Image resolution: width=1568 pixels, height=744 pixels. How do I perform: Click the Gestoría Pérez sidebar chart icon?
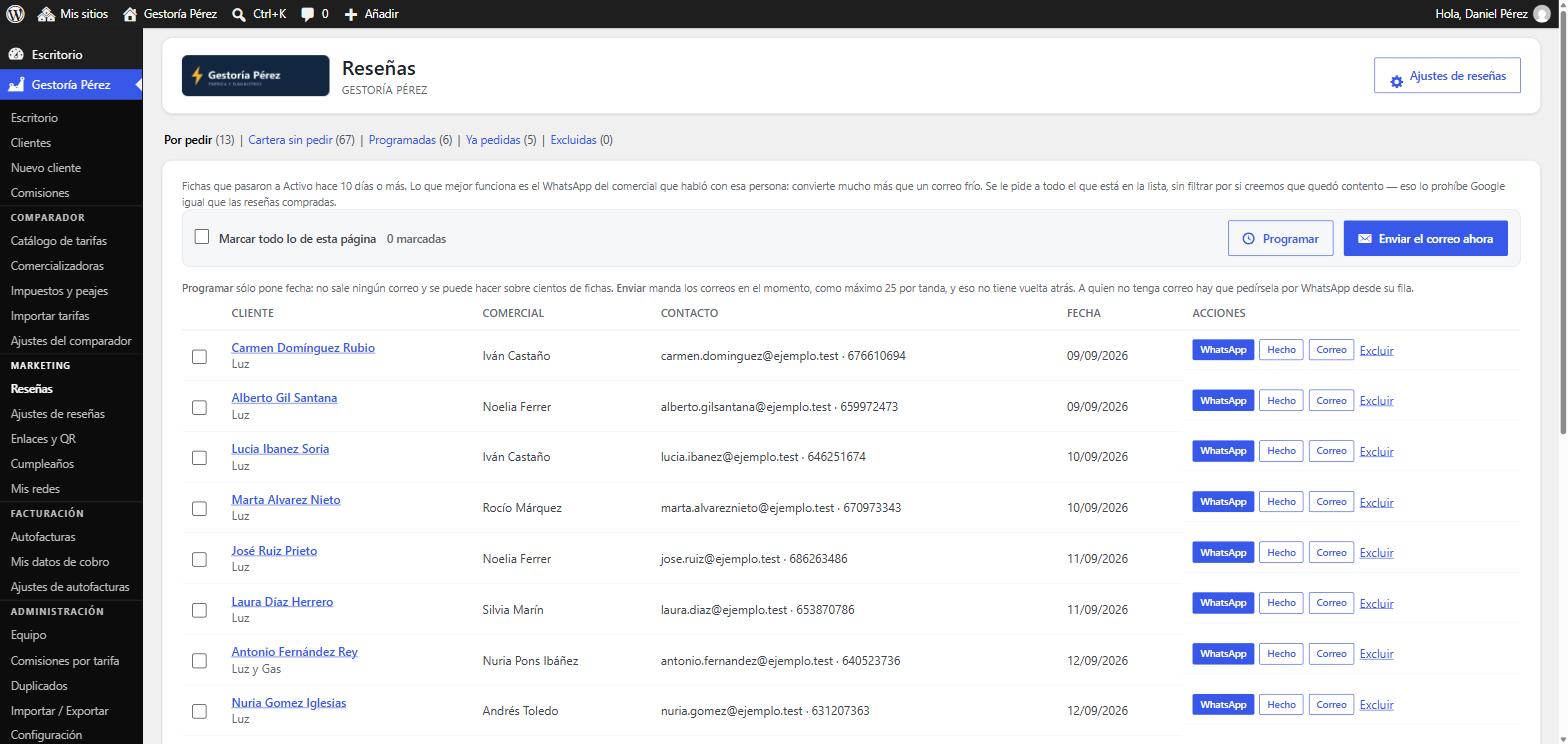16,85
